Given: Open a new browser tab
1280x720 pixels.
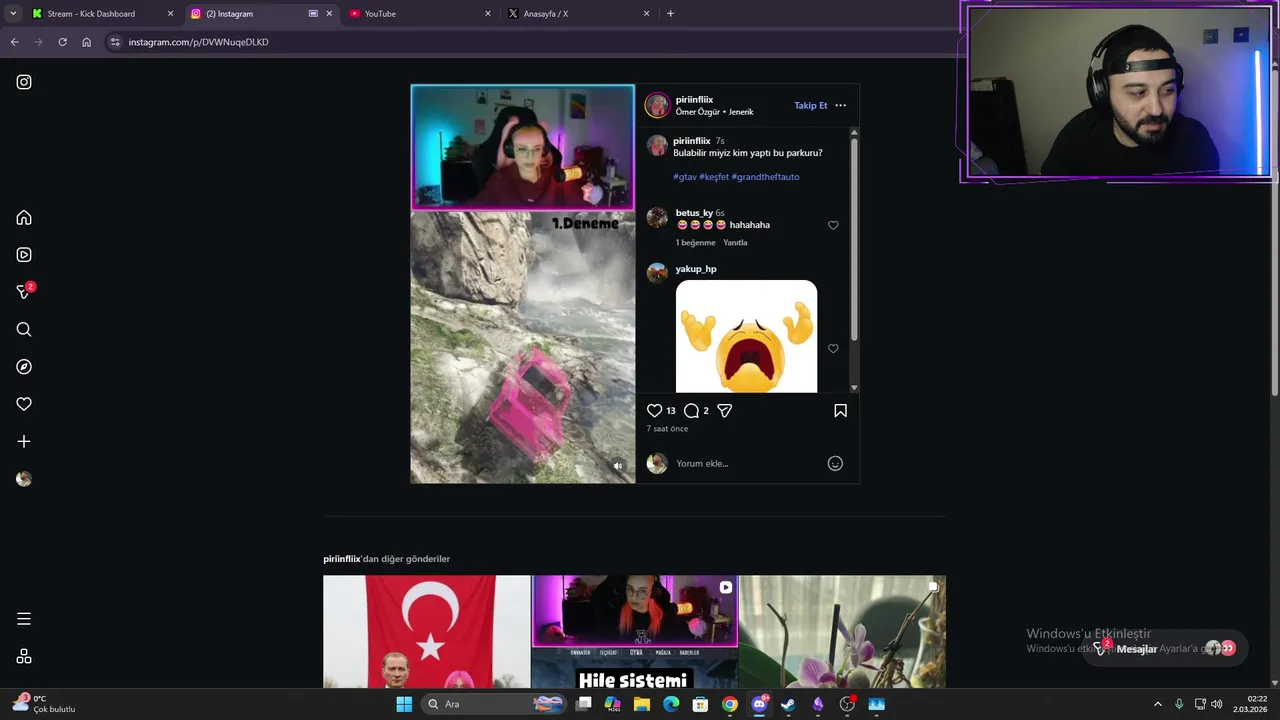Looking at the screenshot, I should click(x=670, y=14).
